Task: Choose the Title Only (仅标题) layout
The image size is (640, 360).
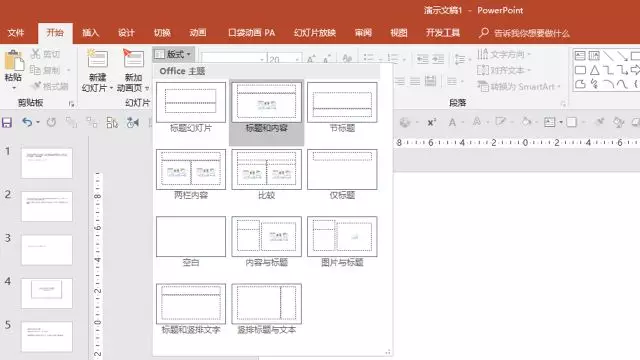Action: point(342,174)
